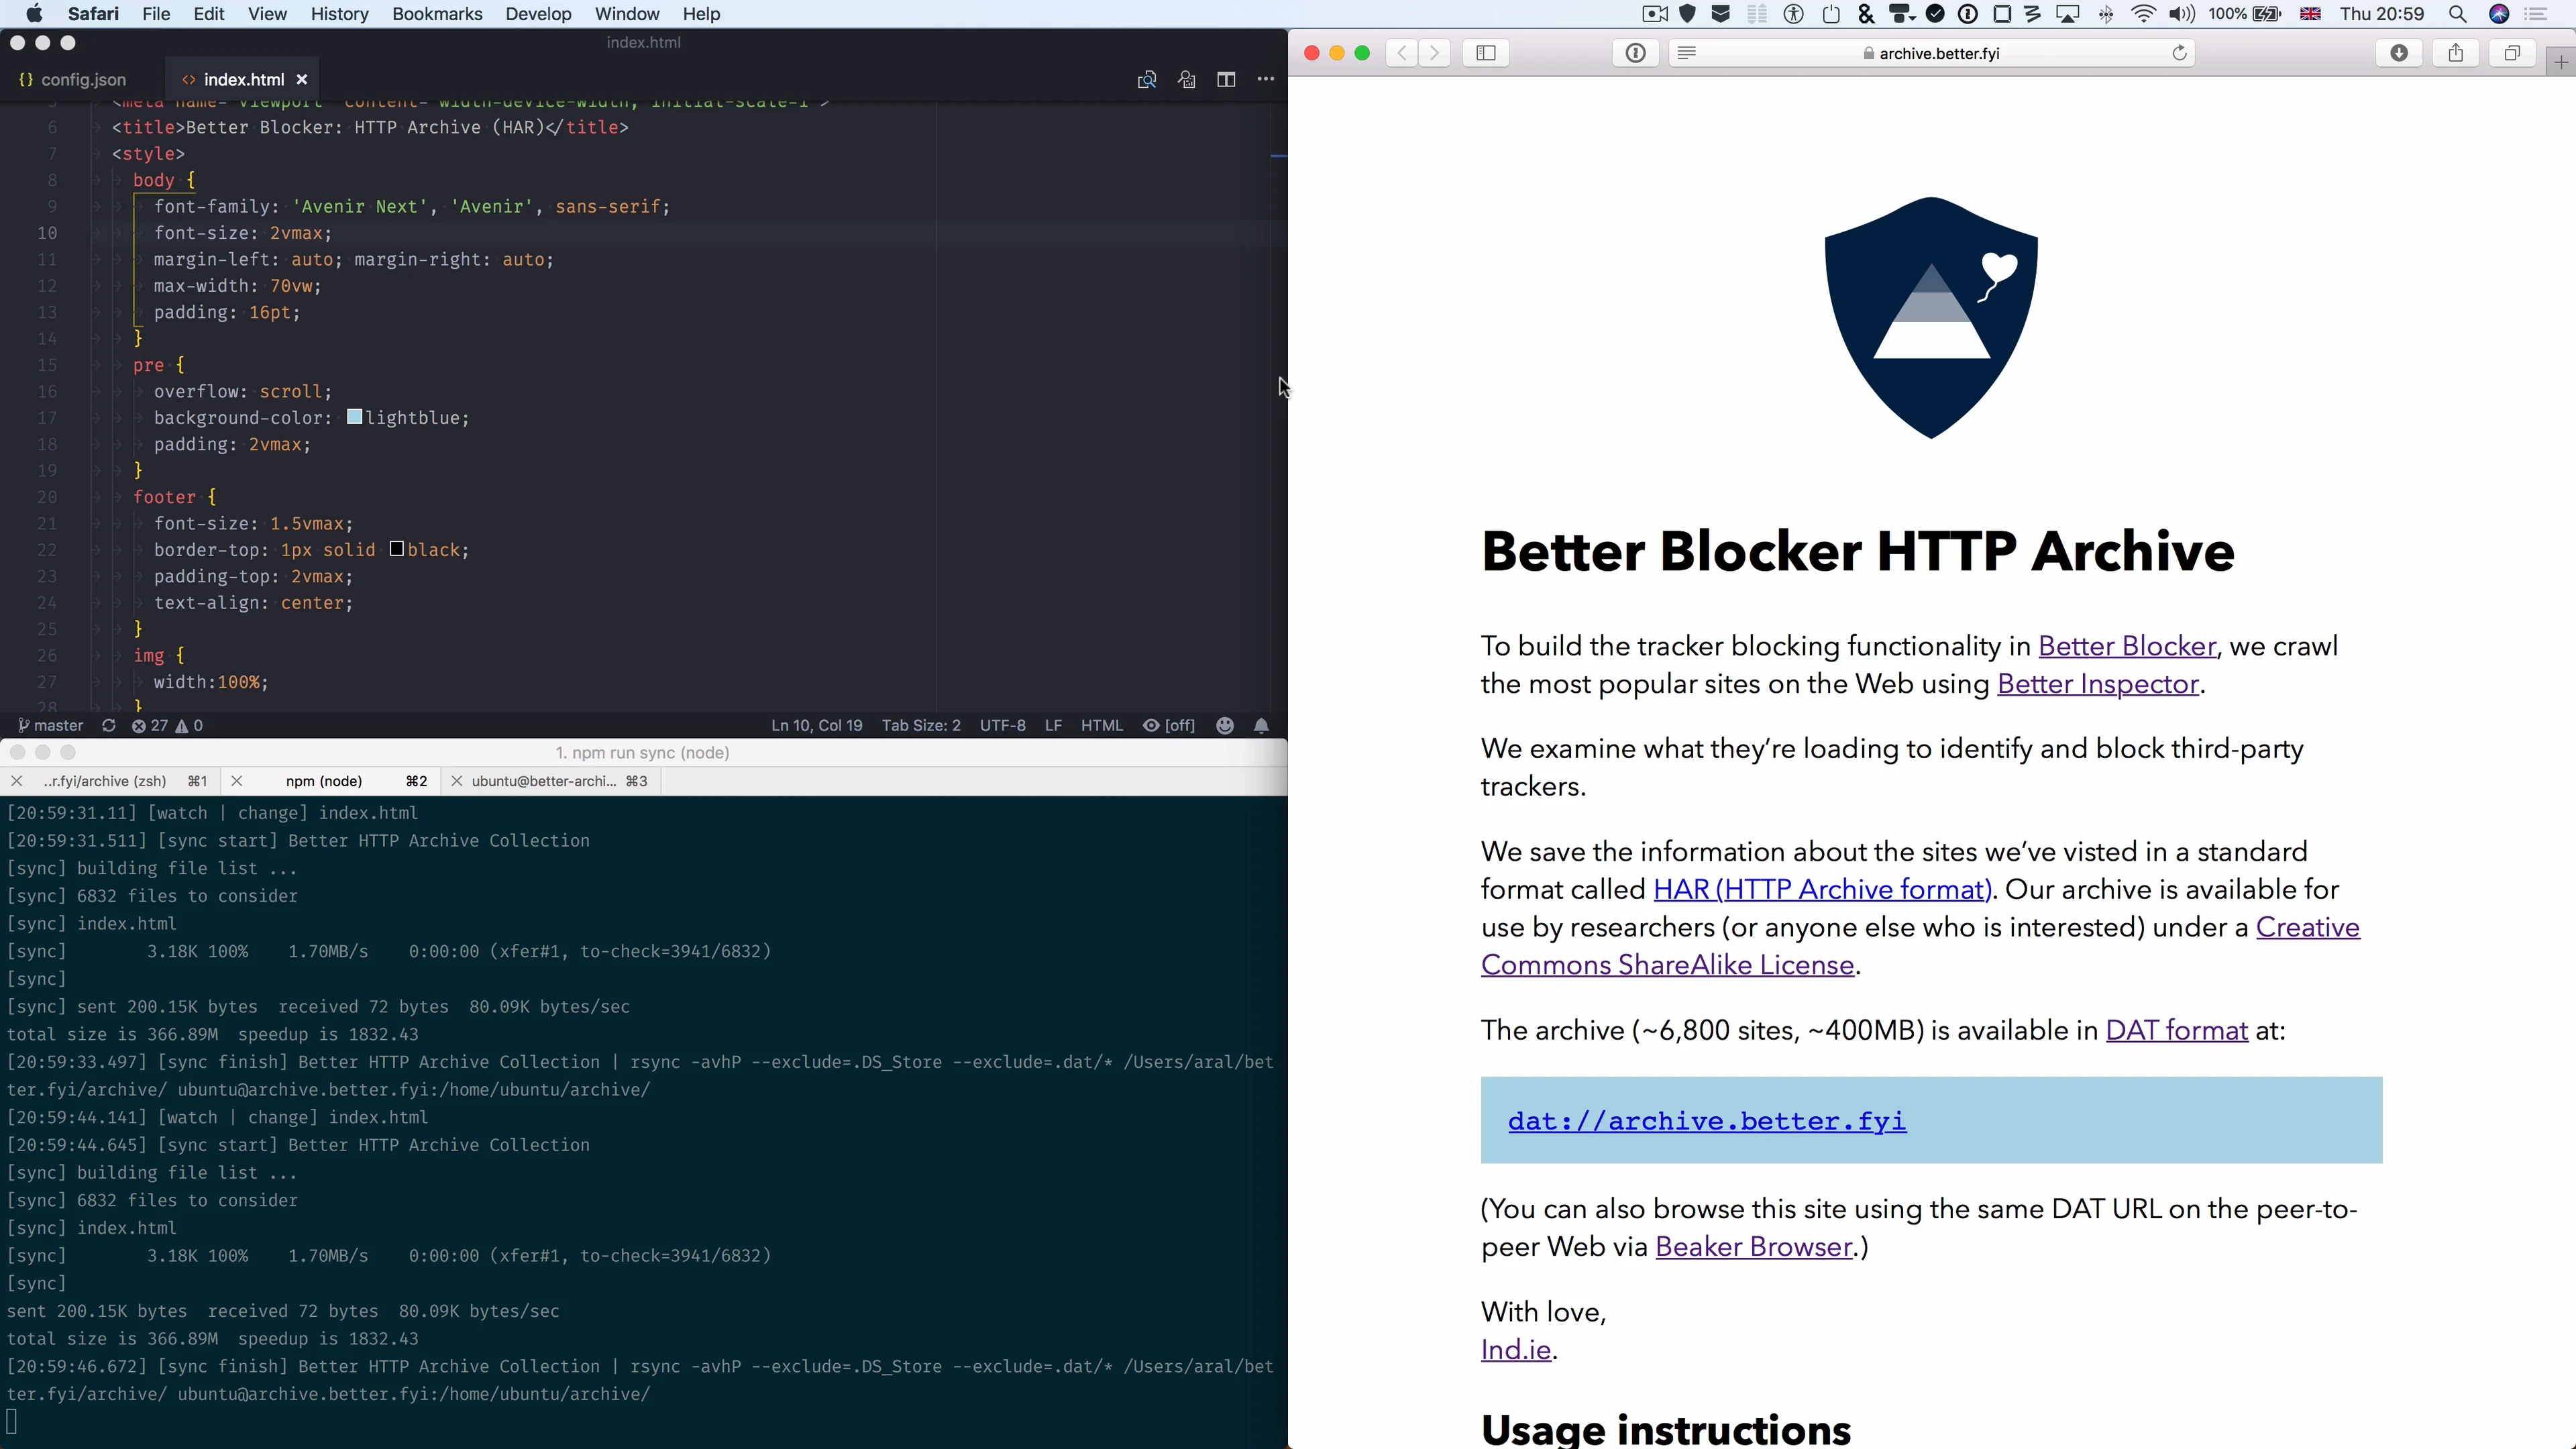Toggle the eye [off] status item

(1169, 726)
